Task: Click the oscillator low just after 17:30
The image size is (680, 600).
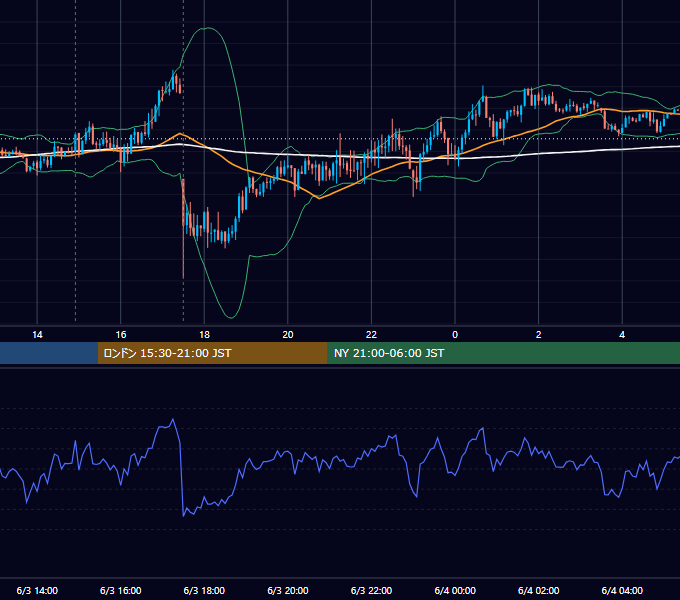Action: pos(184,515)
